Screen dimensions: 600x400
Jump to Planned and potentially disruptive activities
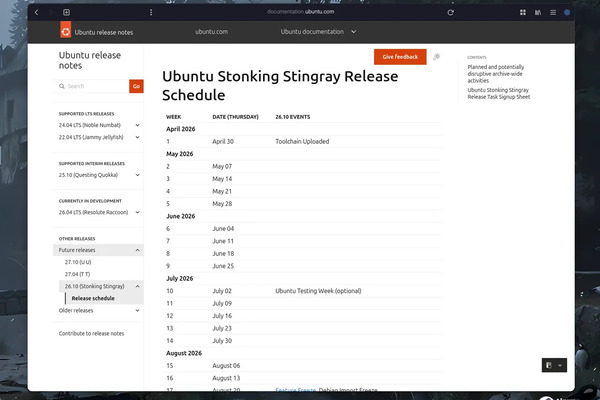click(x=496, y=73)
